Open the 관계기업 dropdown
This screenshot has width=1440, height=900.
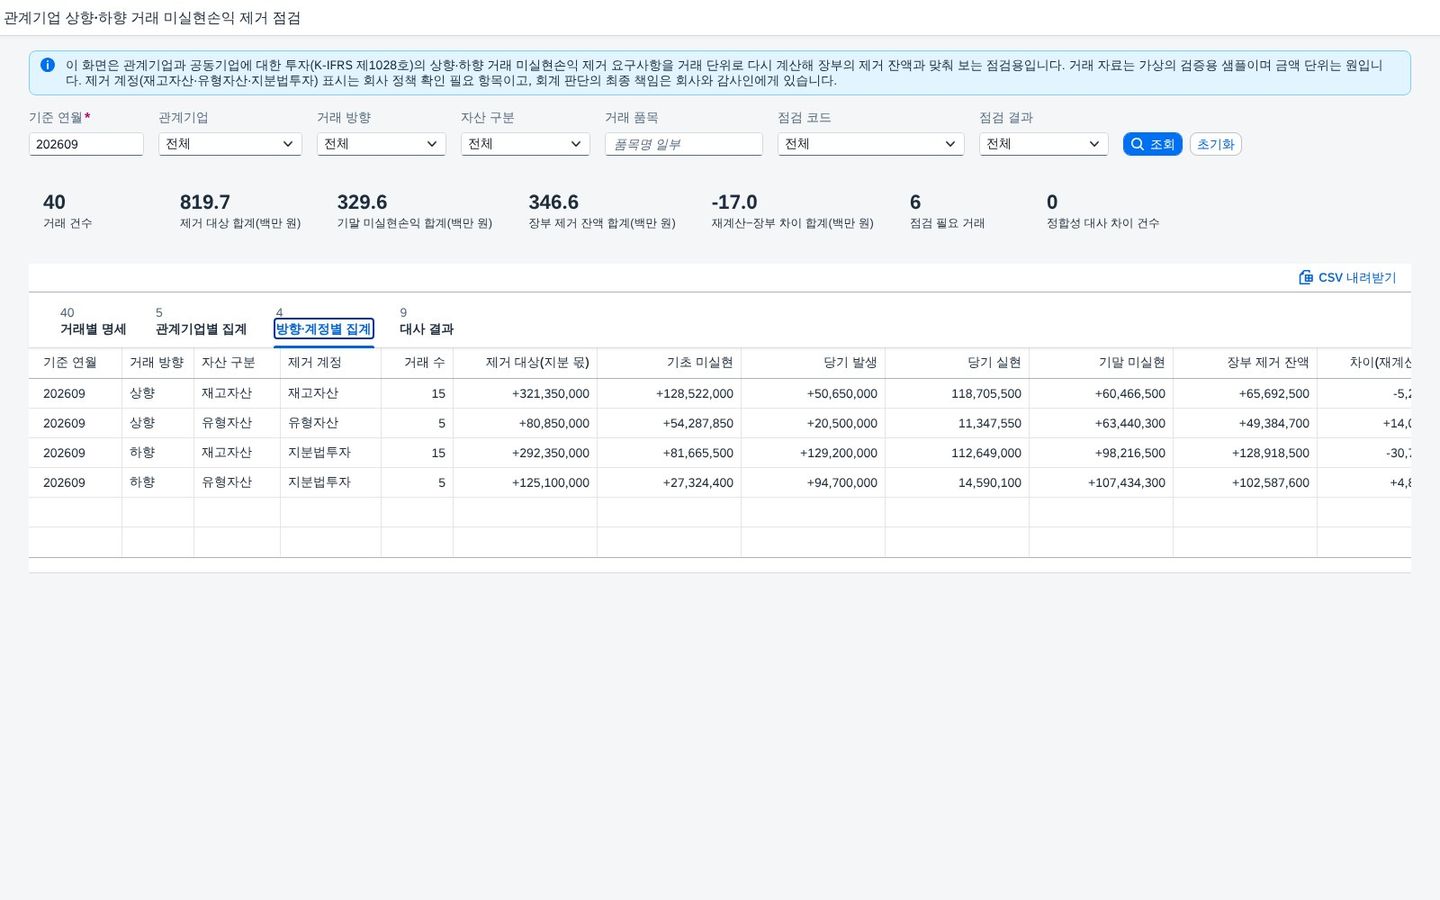(x=230, y=144)
